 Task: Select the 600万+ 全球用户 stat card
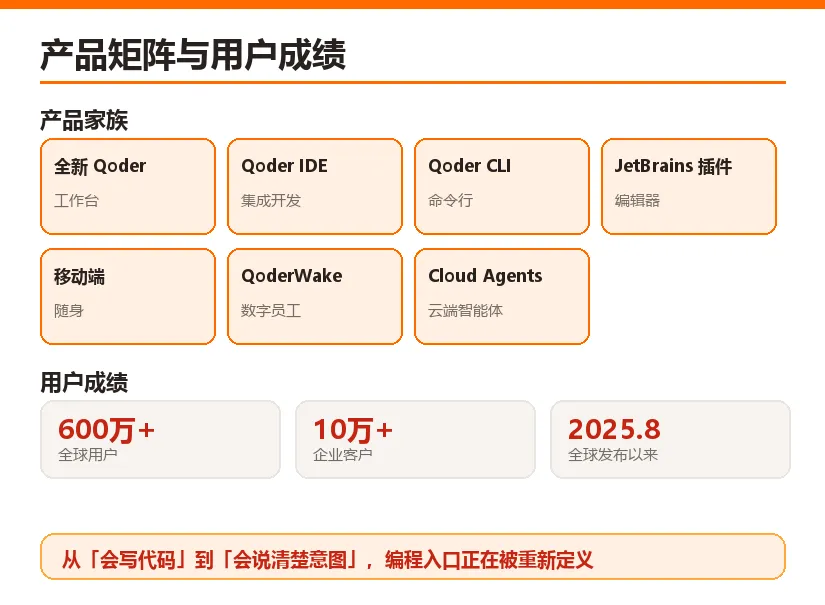(x=160, y=439)
